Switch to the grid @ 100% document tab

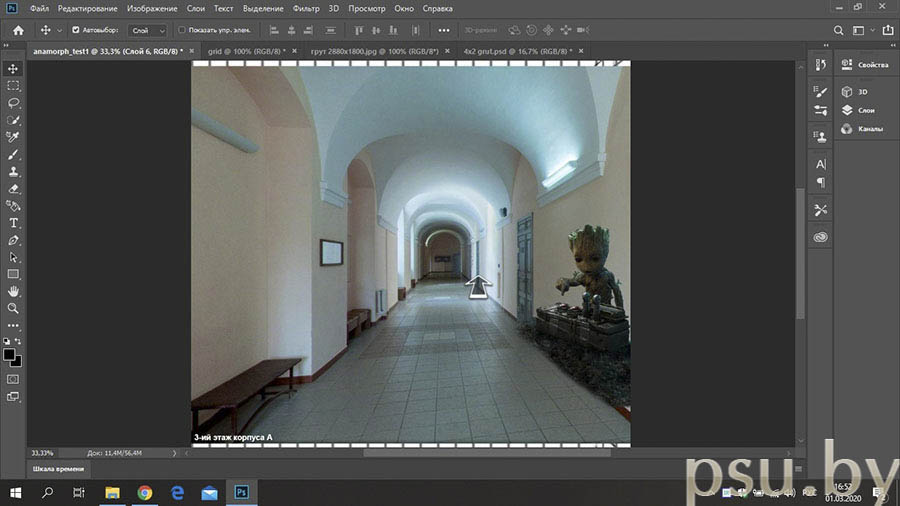point(247,51)
